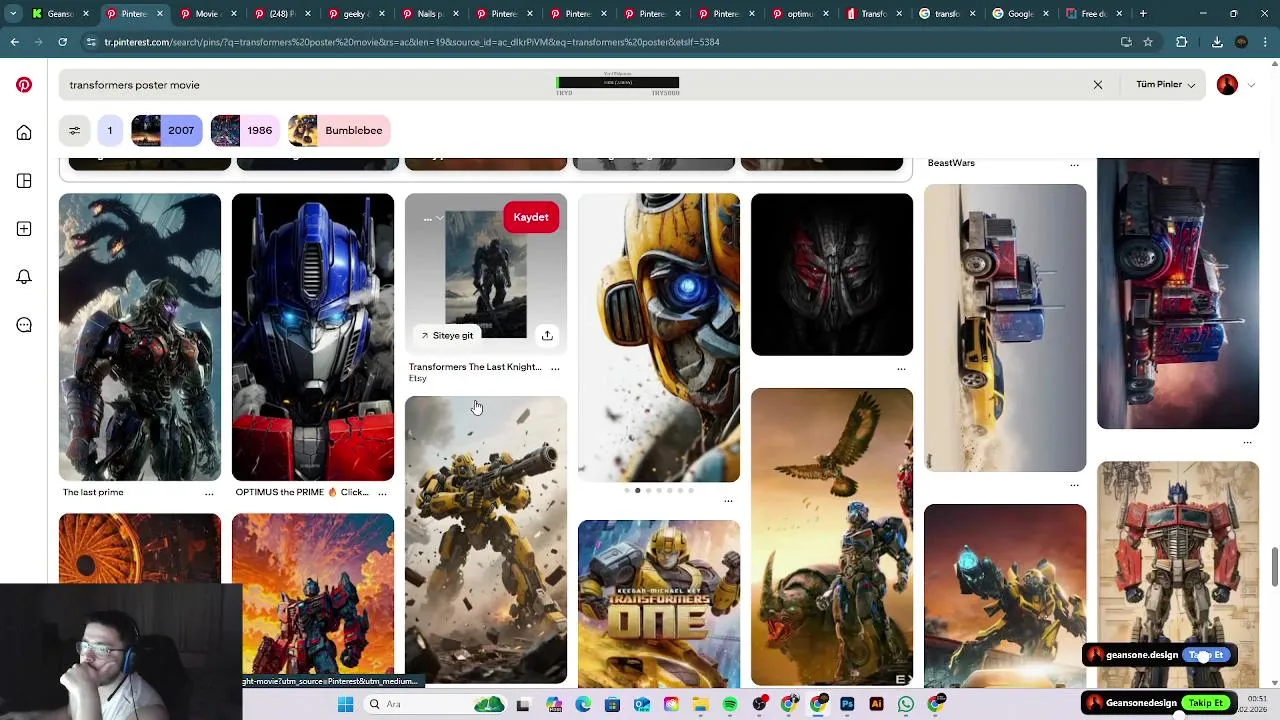Image resolution: width=1280 pixels, height=720 pixels.
Task: Open the Transformers The Last Knight pin title
Action: [475, 367]
